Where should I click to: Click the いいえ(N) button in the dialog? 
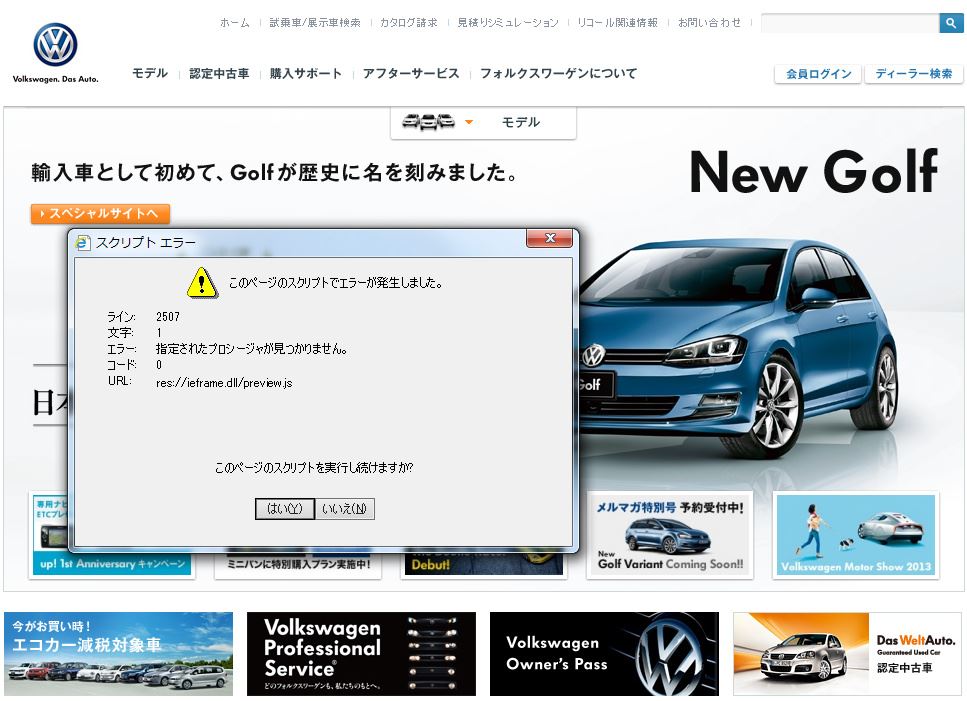[x=345, y=509]
